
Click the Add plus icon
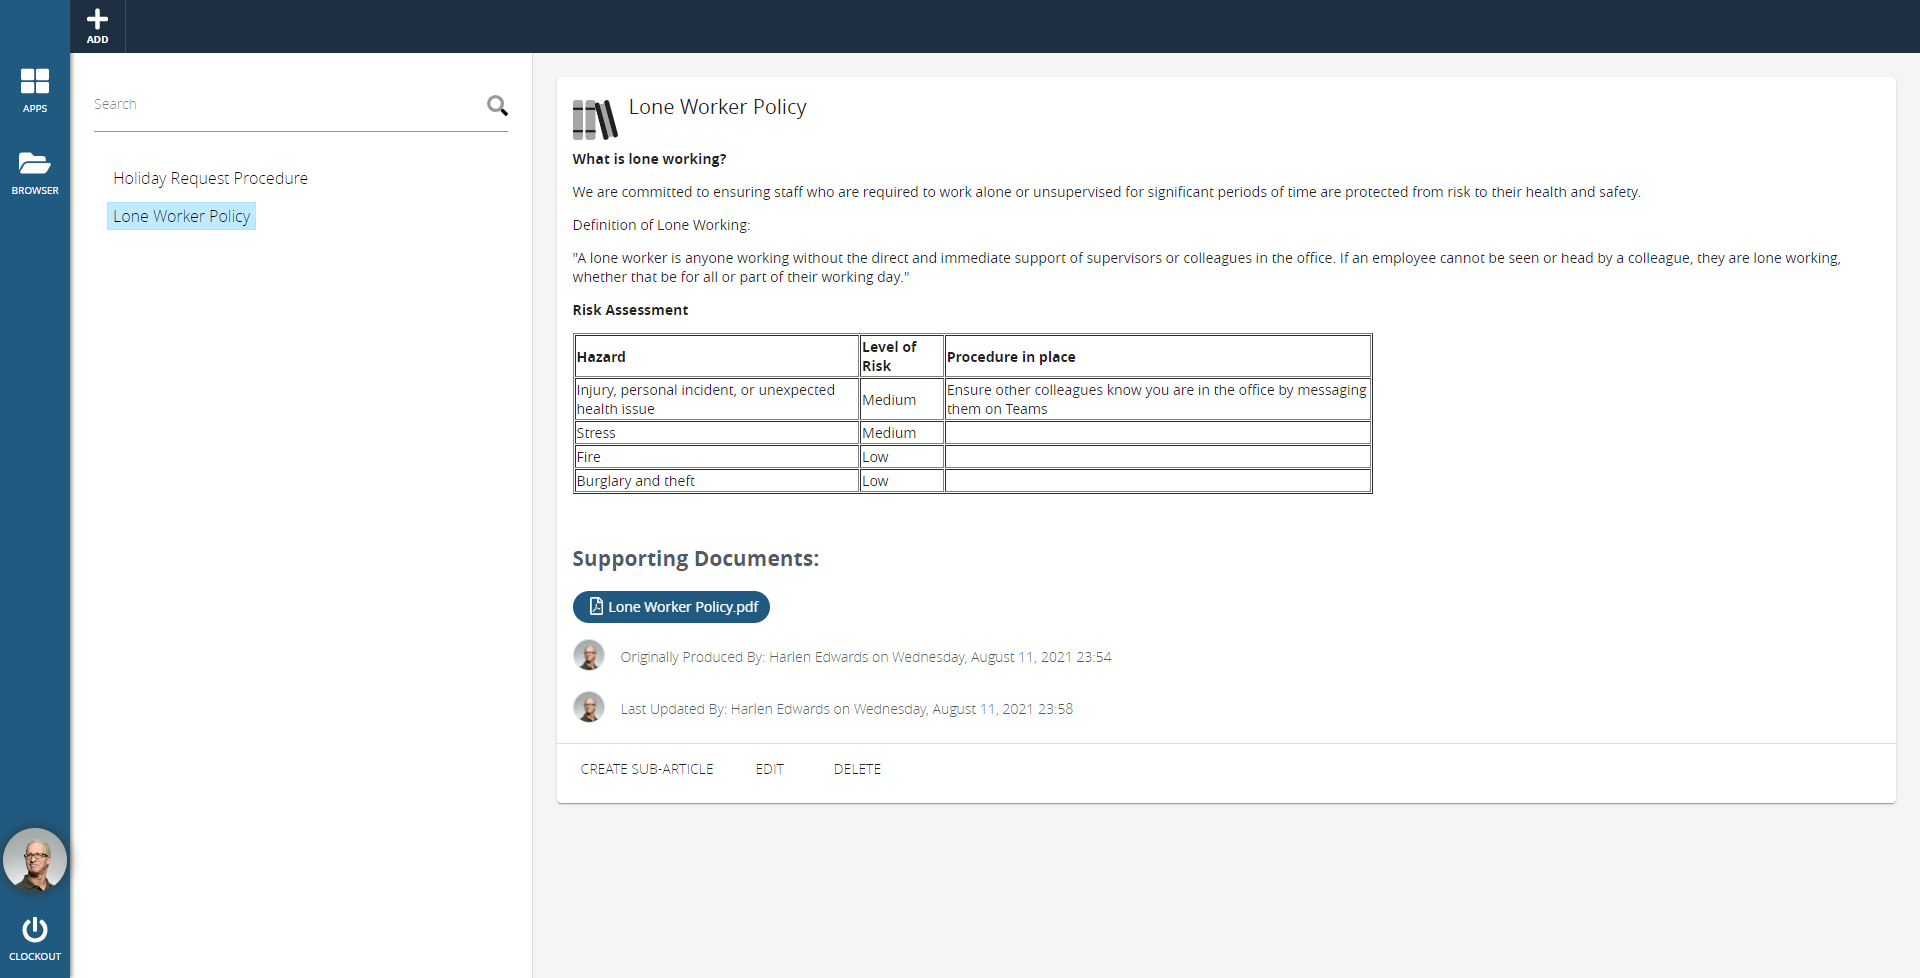(97, 20)
